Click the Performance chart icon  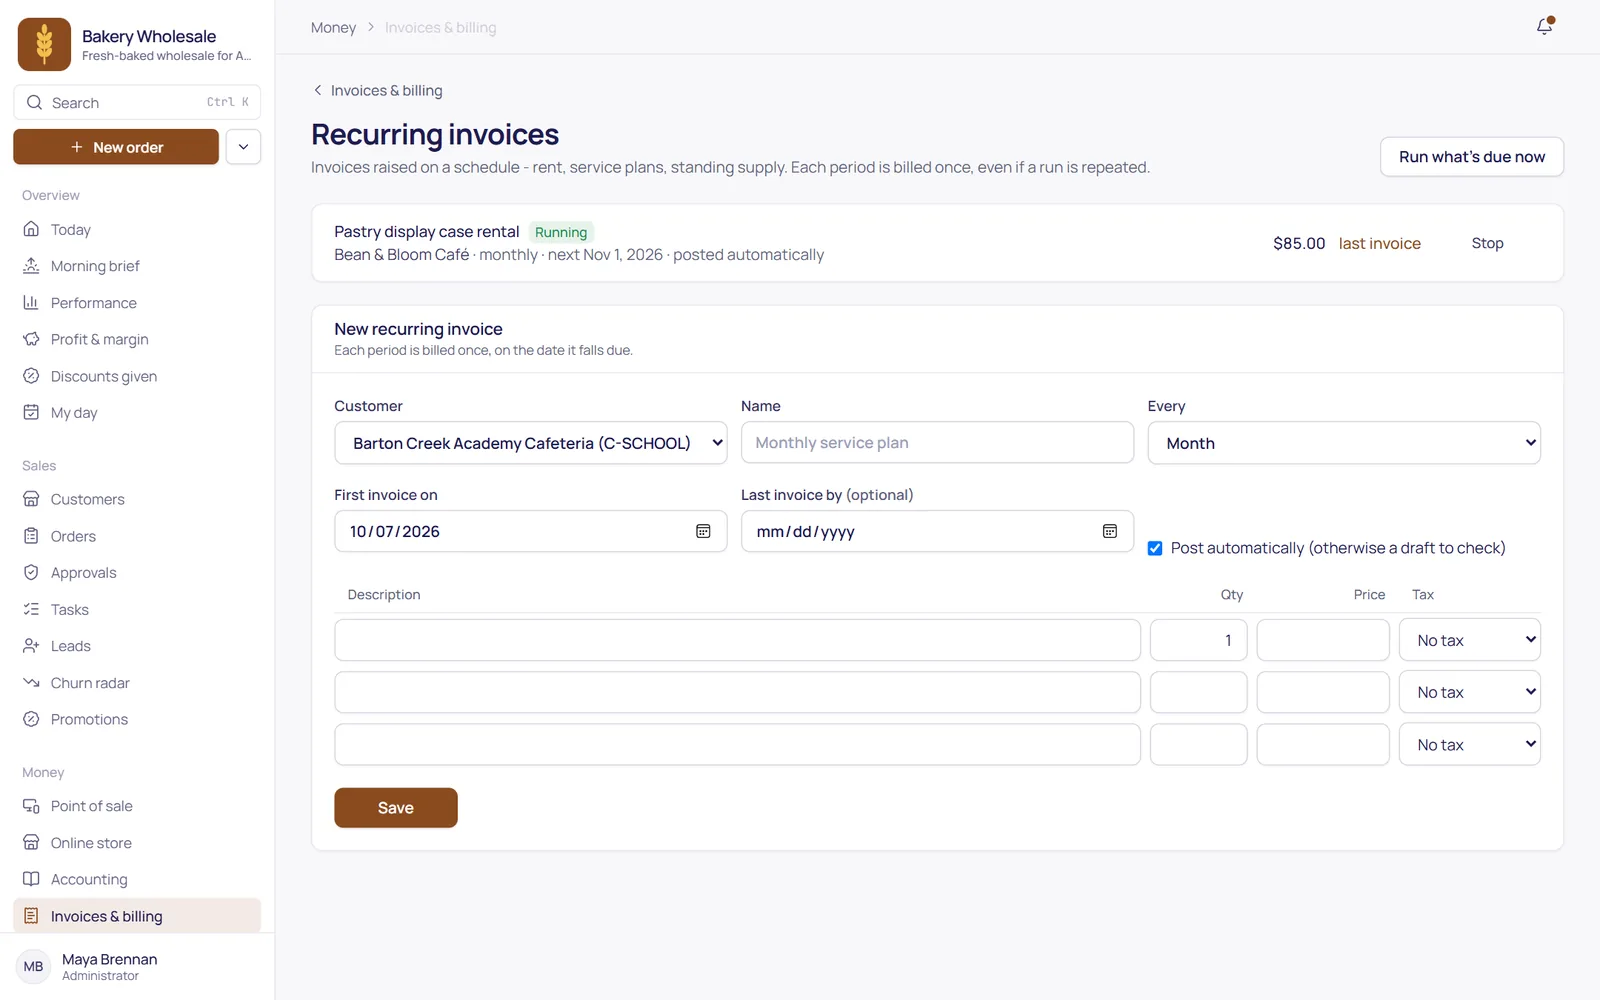[31, 302]
